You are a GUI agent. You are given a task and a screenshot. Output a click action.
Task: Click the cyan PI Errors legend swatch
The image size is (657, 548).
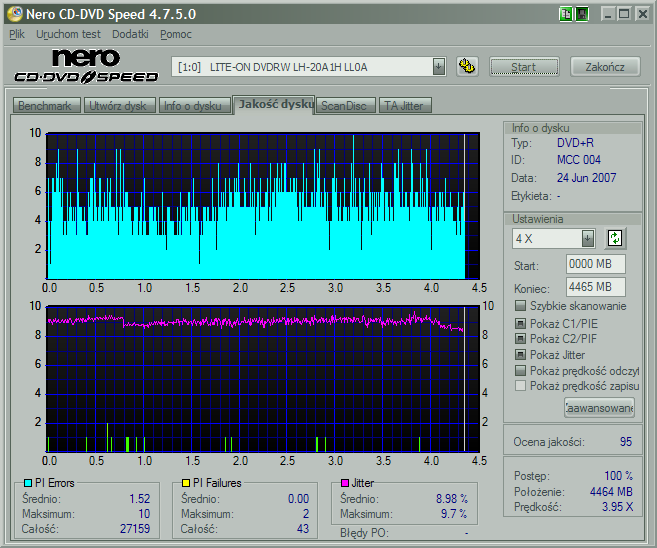tap(28, 483)
